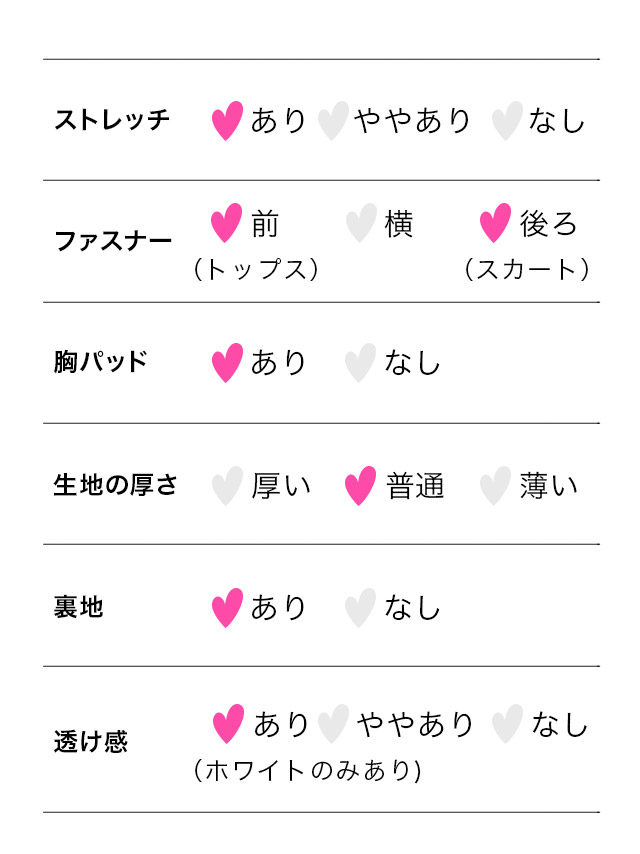Click pink heart for 裏地 あり
Image resolution: width=640 pixels, height=854 pixels.
[227, 607]
